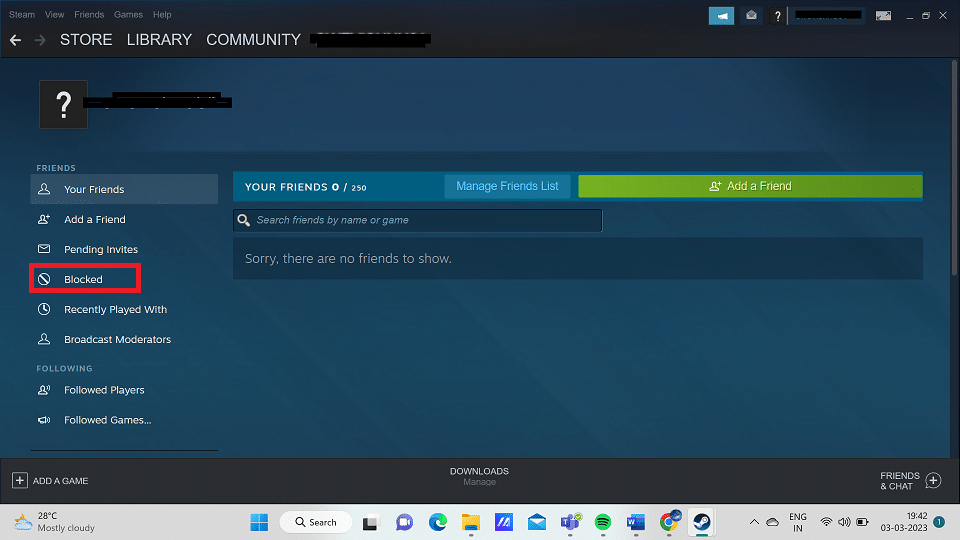Viewport: 960px width, 540px height.
Task: Open the Games menu
Action: [128, 15]
